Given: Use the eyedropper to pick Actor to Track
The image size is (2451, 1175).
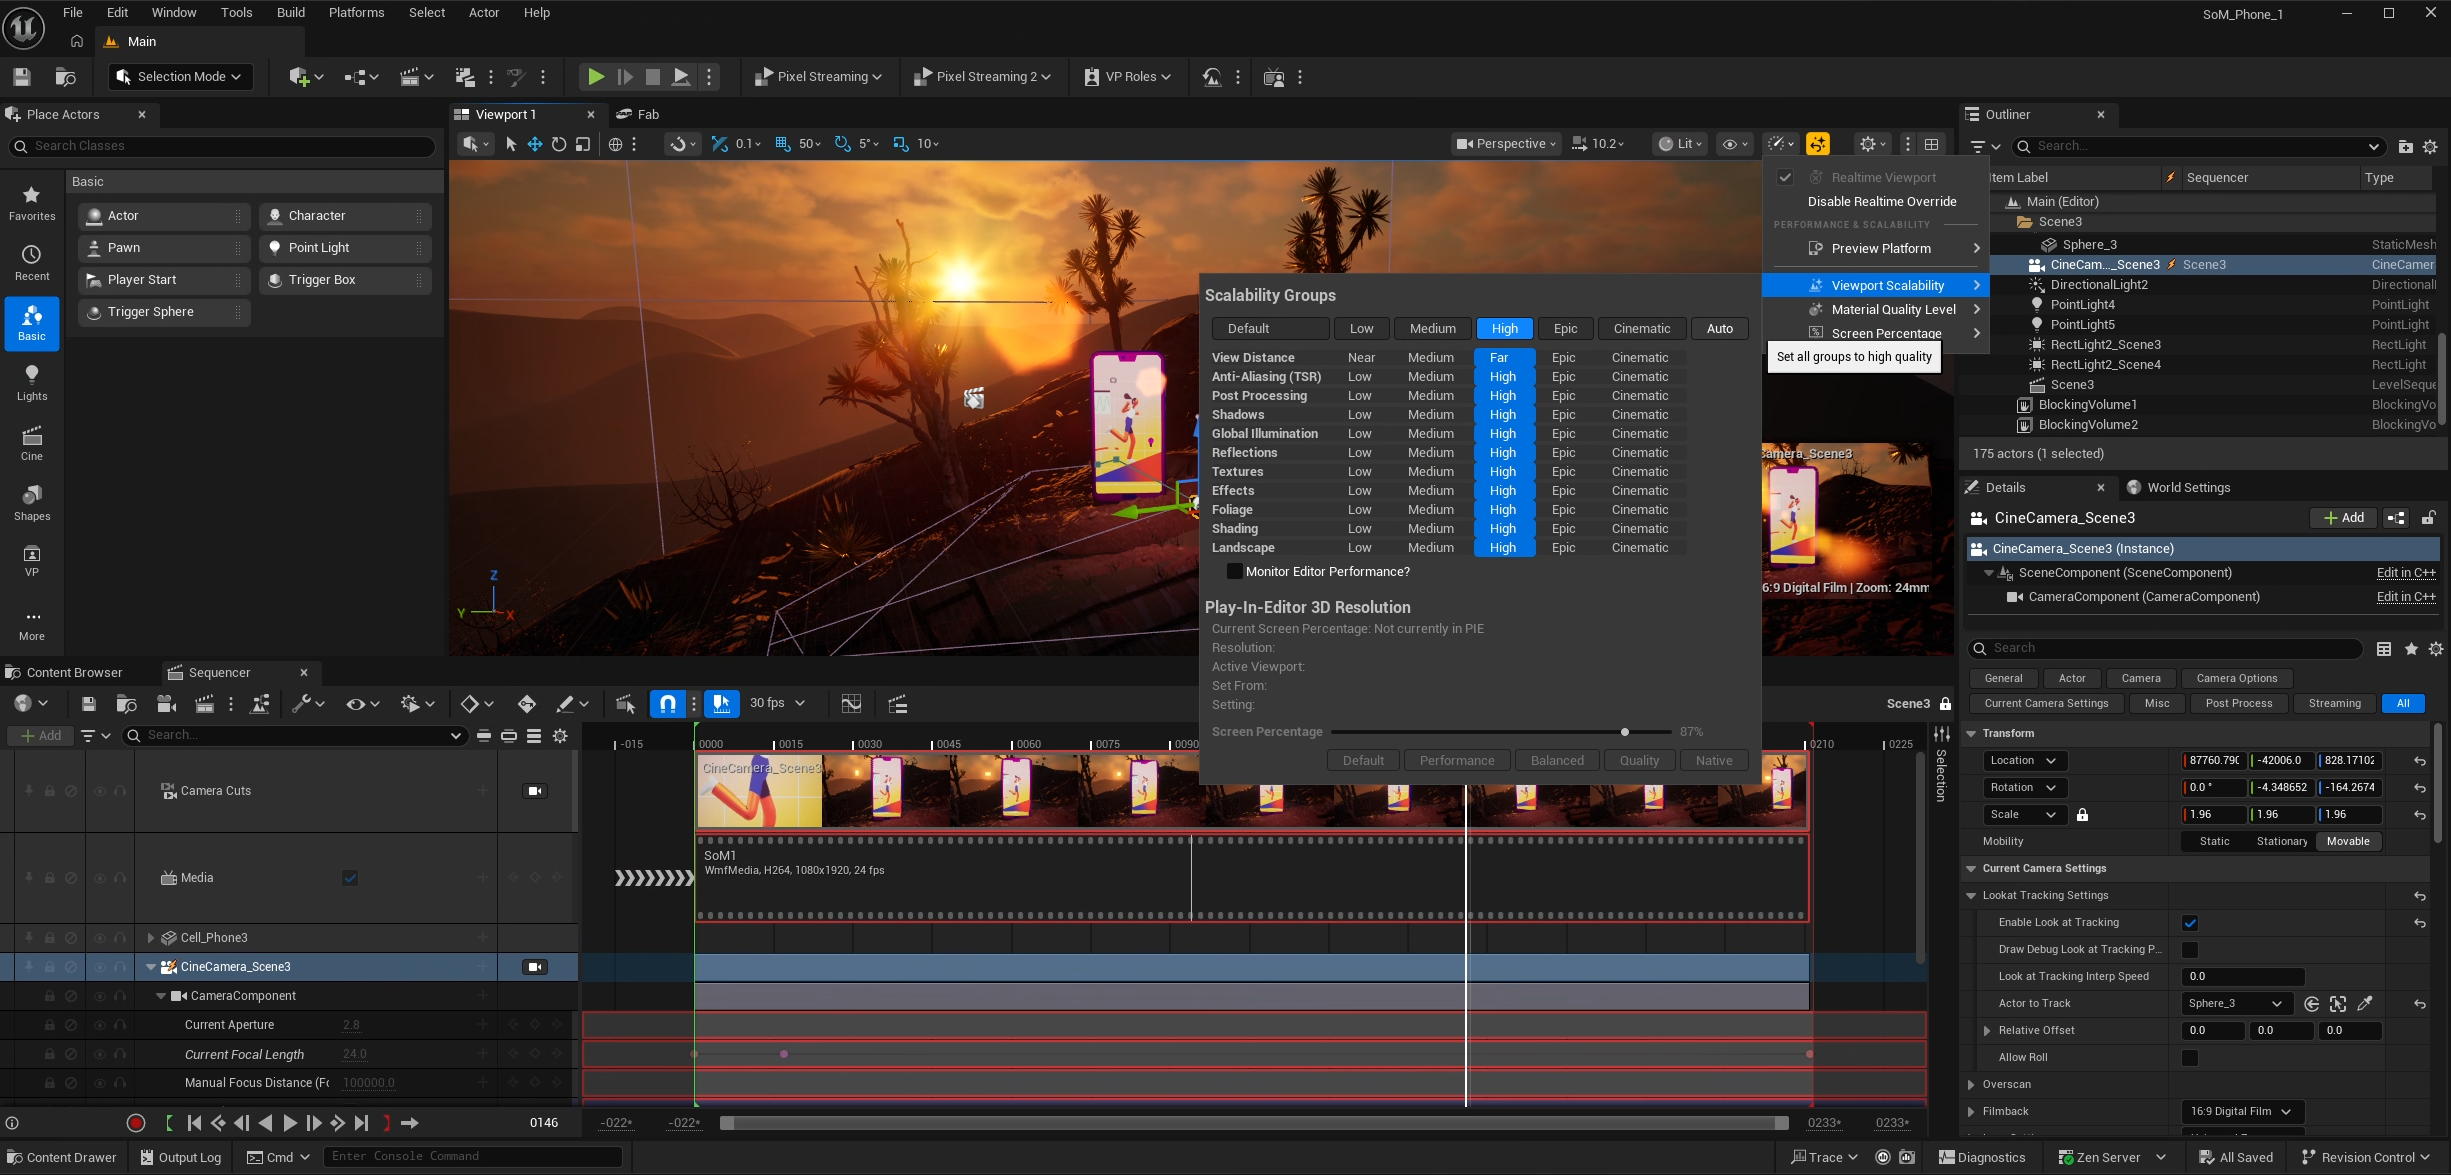Looking at the screenshot, I should [2365, 1004].
